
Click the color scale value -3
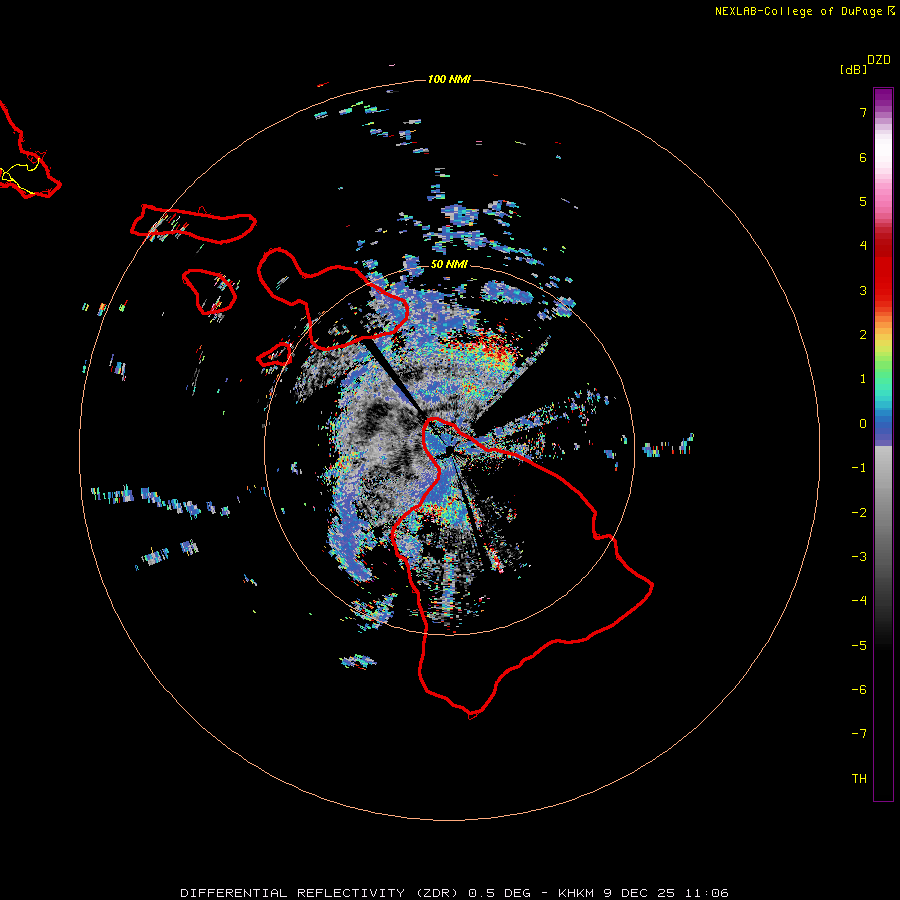tap(859, 557)
